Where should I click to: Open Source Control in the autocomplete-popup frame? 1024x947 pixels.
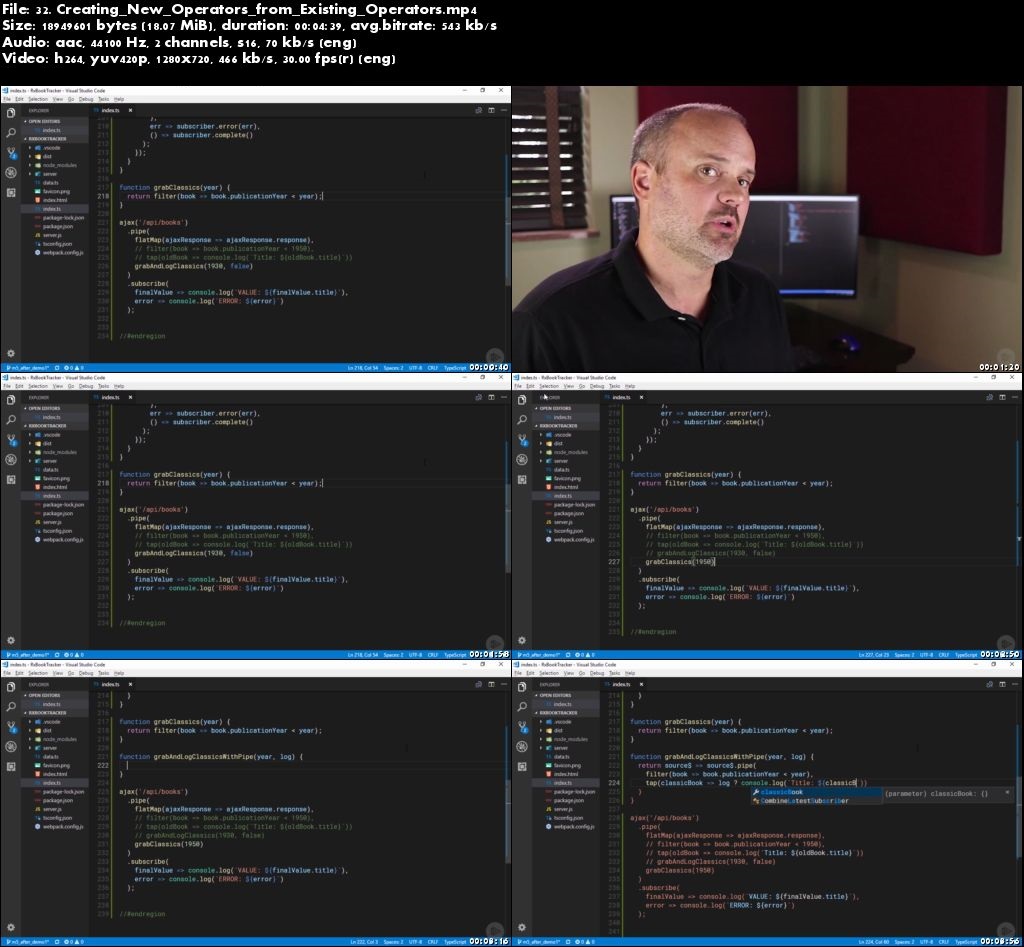pyautogui.click(x=522, y=727)
